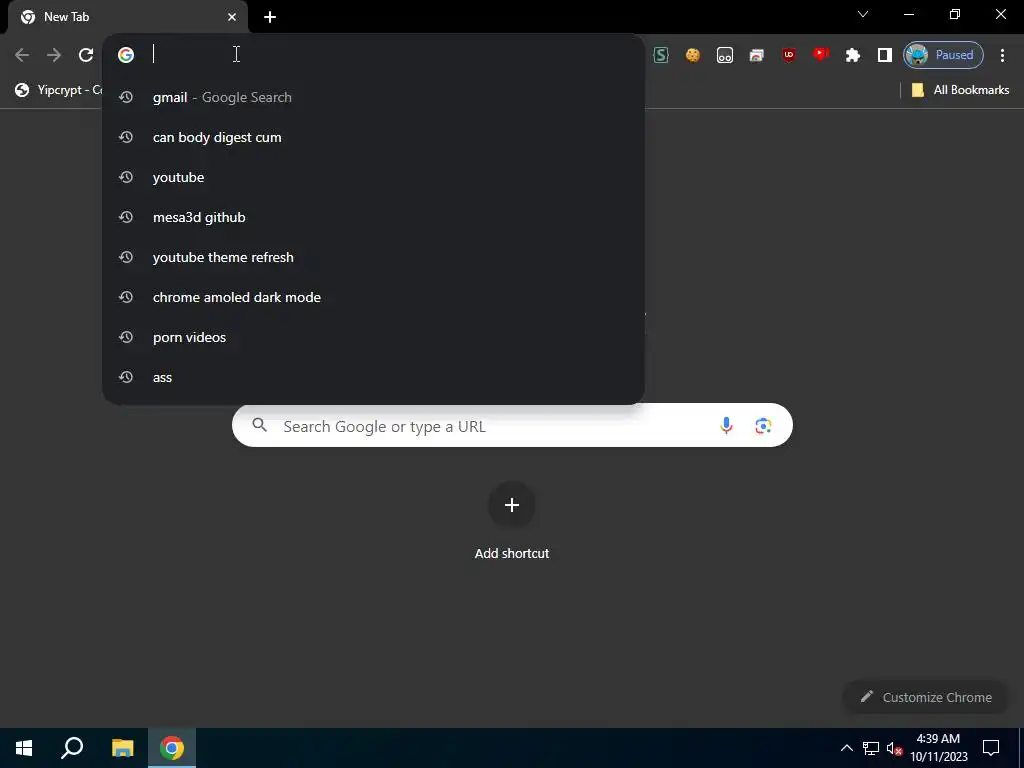Choose the 'mesa3d github' suggestion
This screenshot has width=1024, height=768.
click(x=374, y=217)
